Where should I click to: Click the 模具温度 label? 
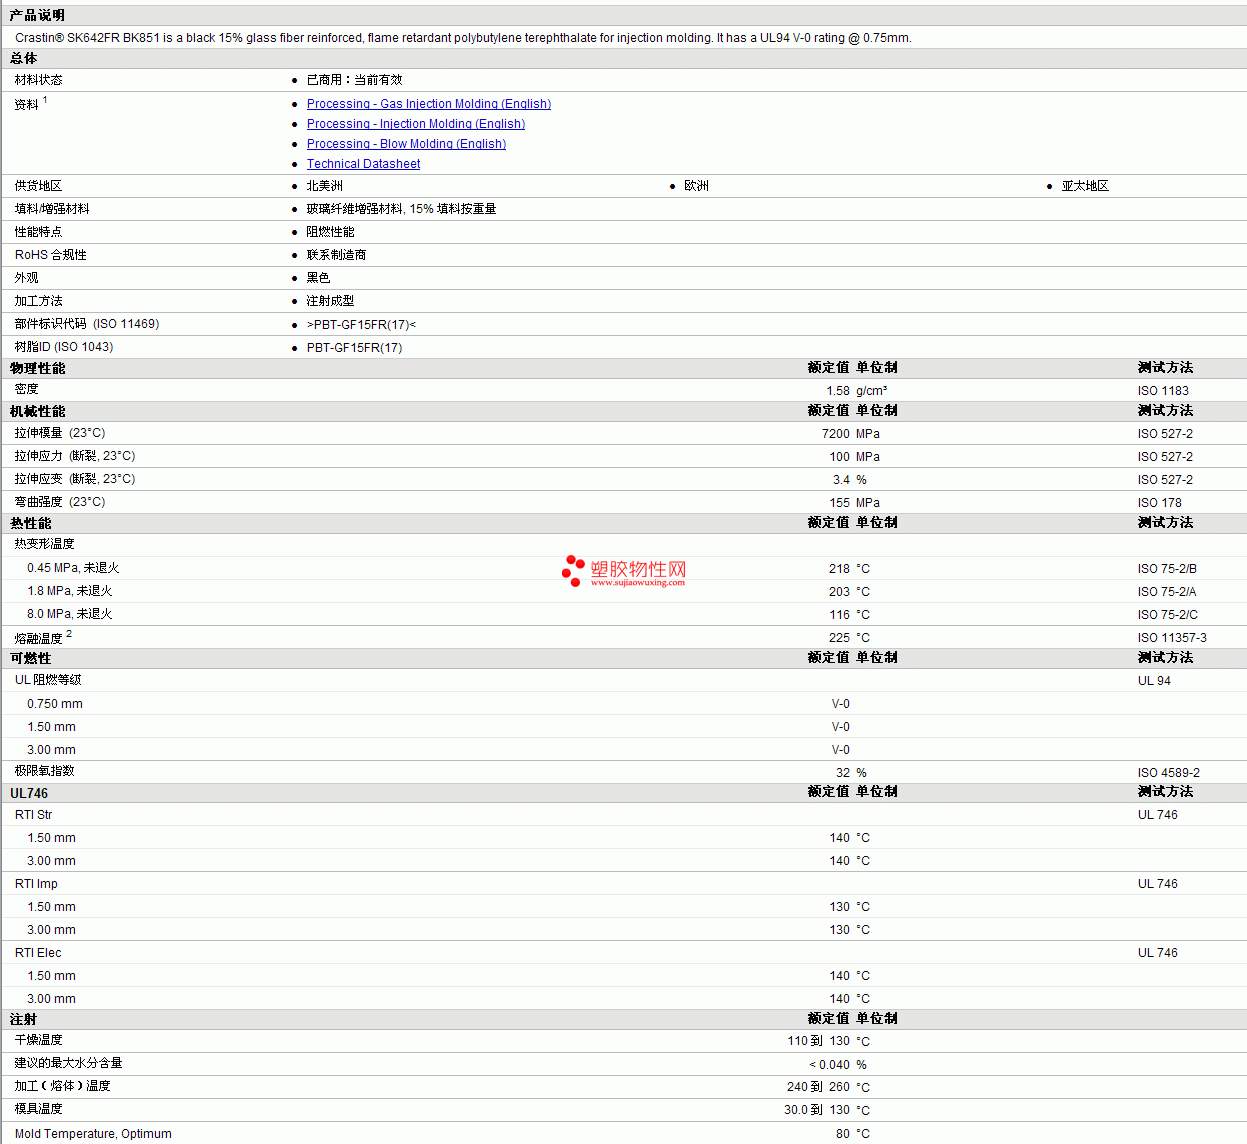pos(38,1109)
